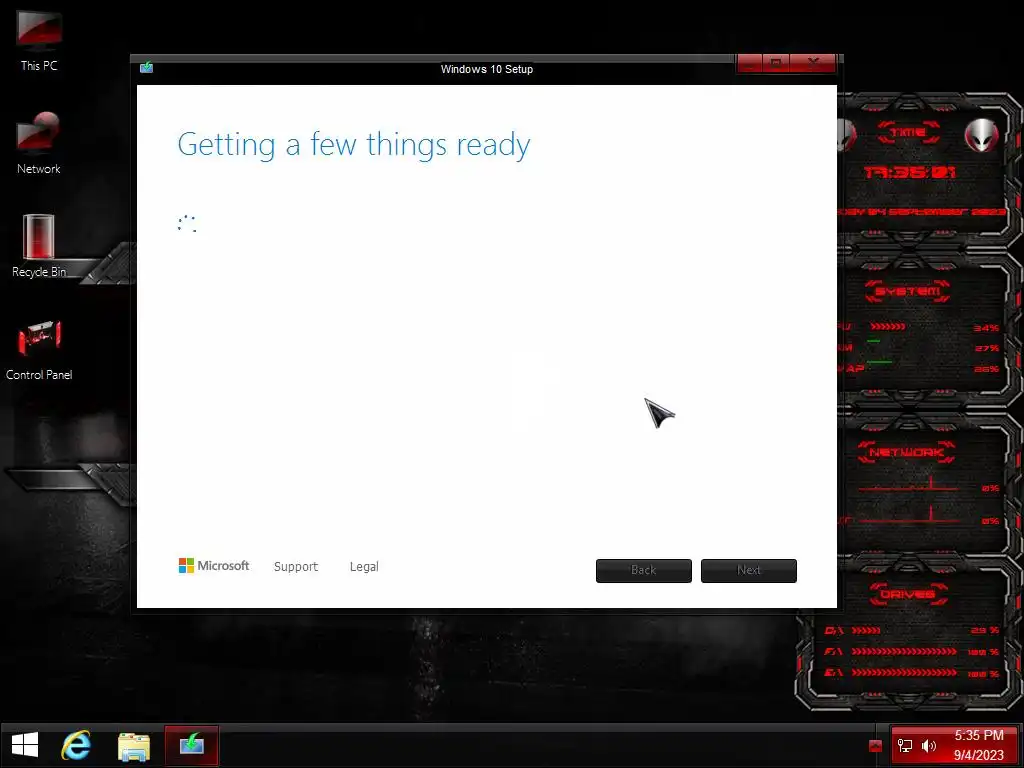Click the D:\ drive usage bar
1024x768 pixels.
click(866, 630)
